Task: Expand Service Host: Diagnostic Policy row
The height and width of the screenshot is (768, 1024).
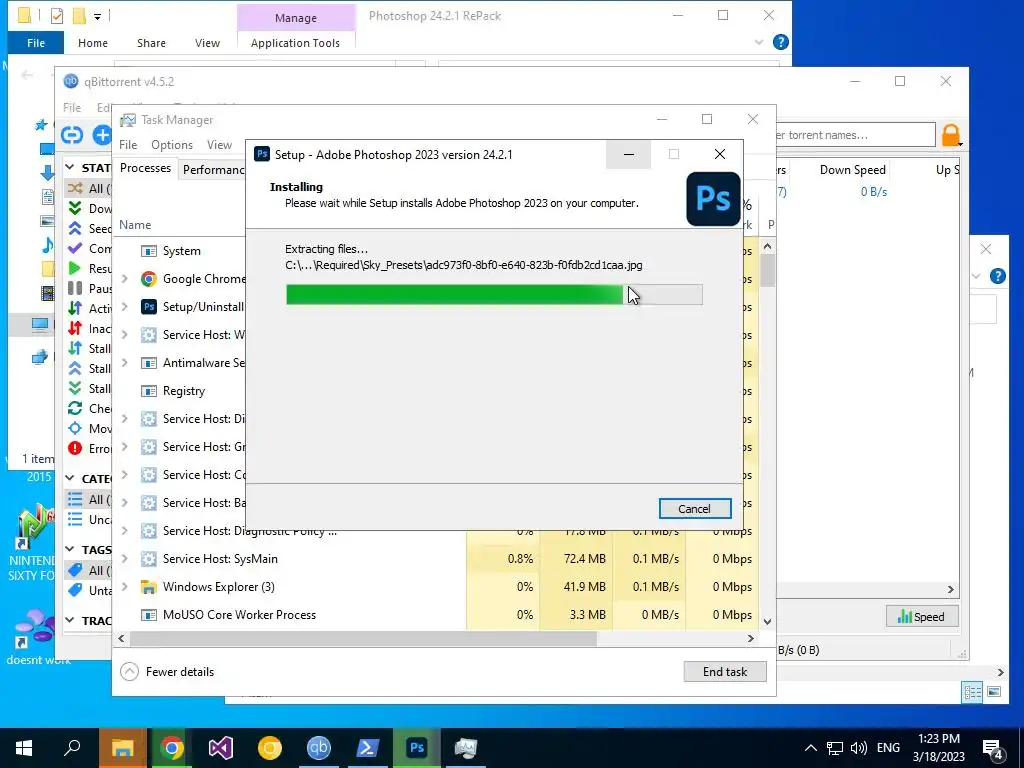Action: pyautogui.click(x=125, y=531)
